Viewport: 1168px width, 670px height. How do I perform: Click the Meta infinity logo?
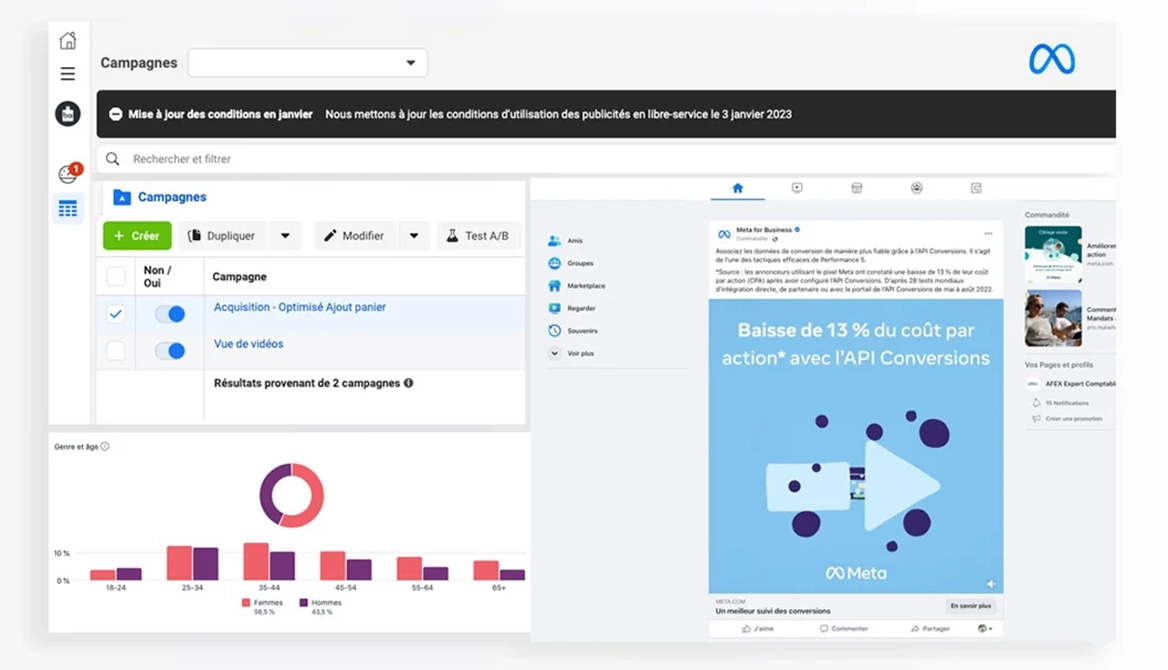point(1052,59)
